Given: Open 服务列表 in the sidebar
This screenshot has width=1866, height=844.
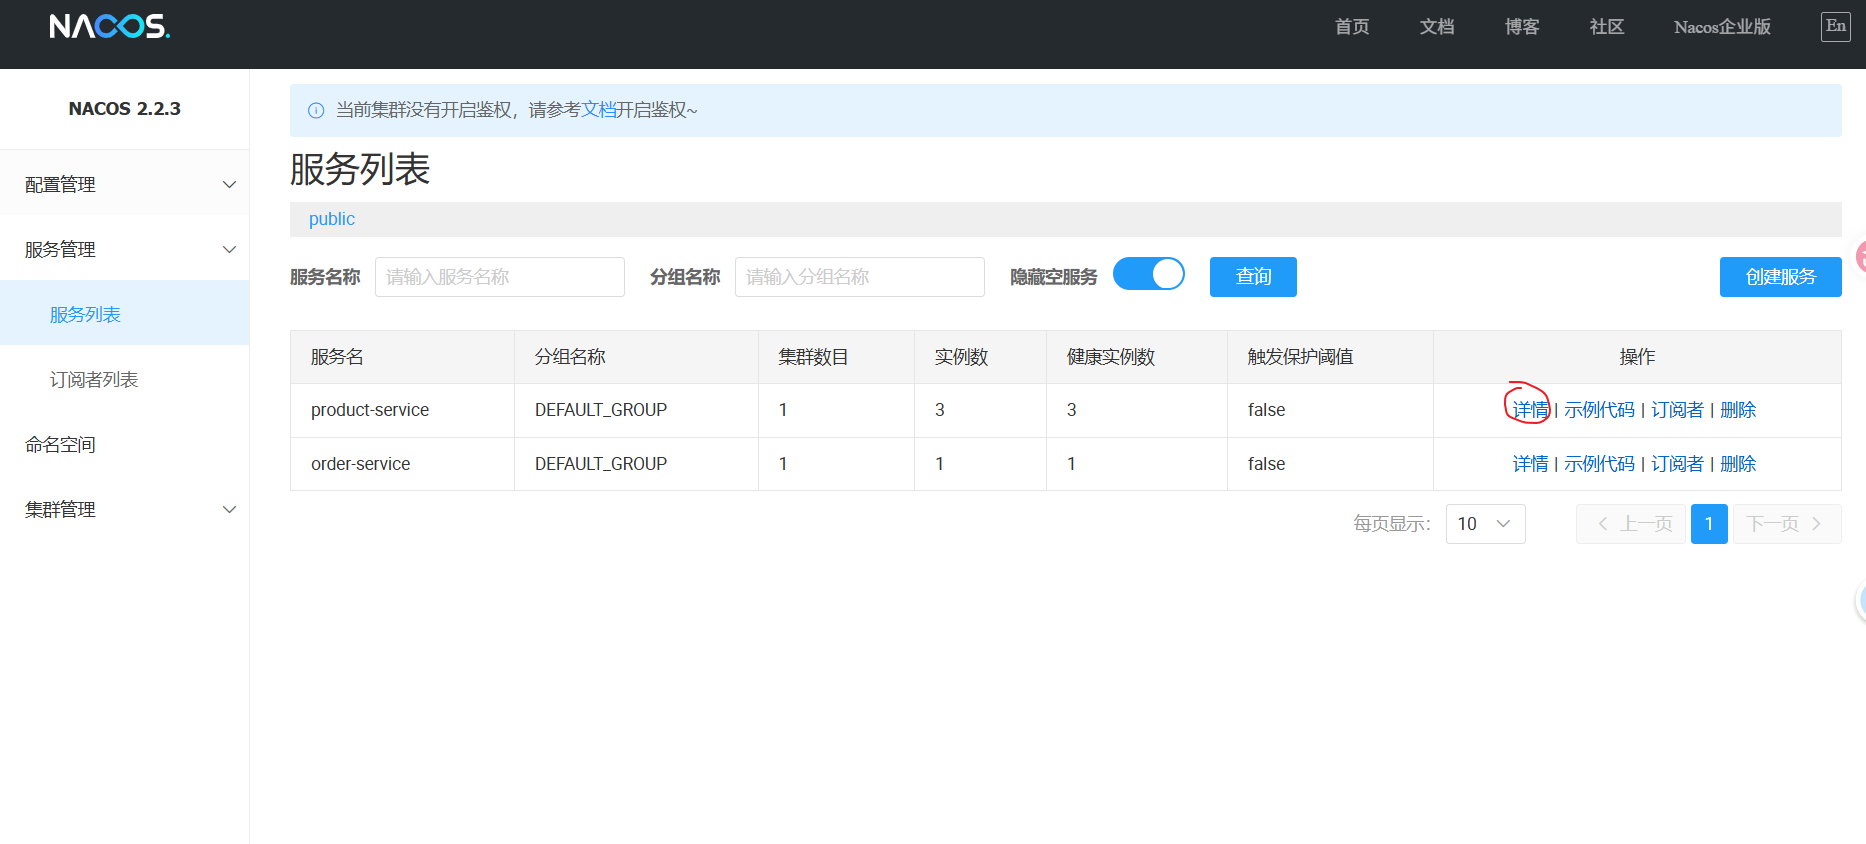Looking at the screenshot, I should pos(124,314).
